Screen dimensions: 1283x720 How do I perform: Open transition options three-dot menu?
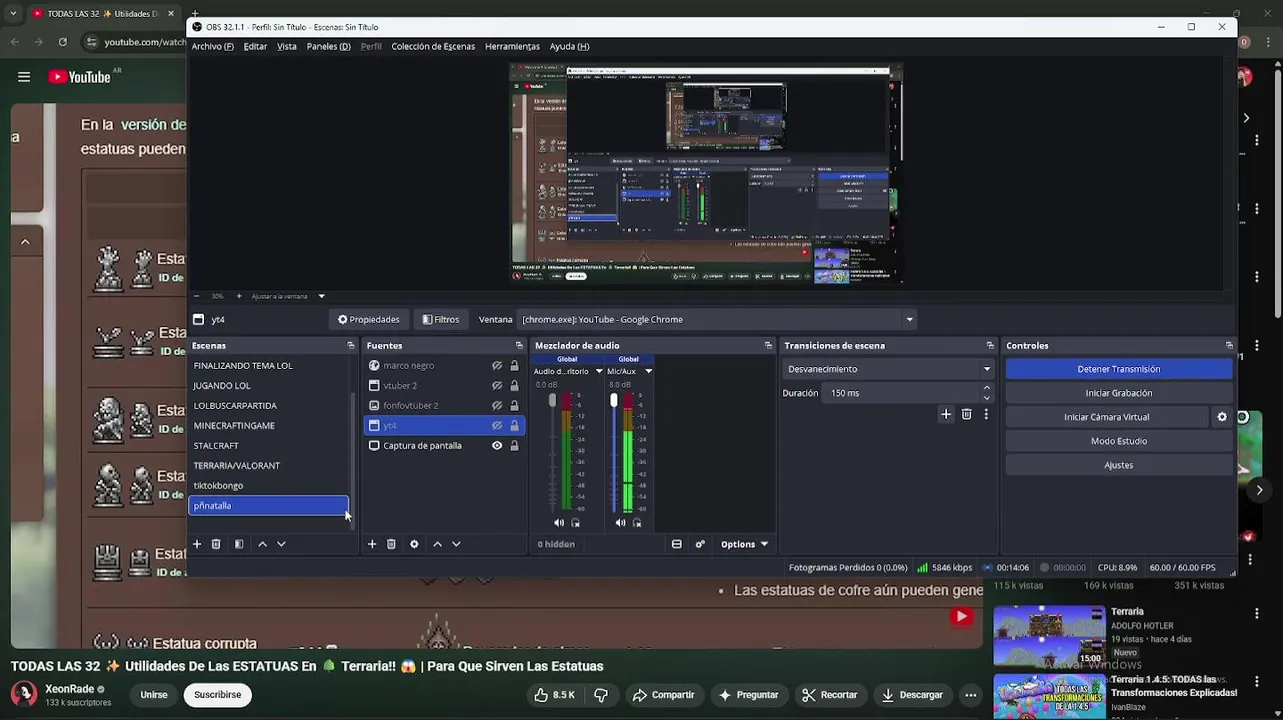[986, 414]
